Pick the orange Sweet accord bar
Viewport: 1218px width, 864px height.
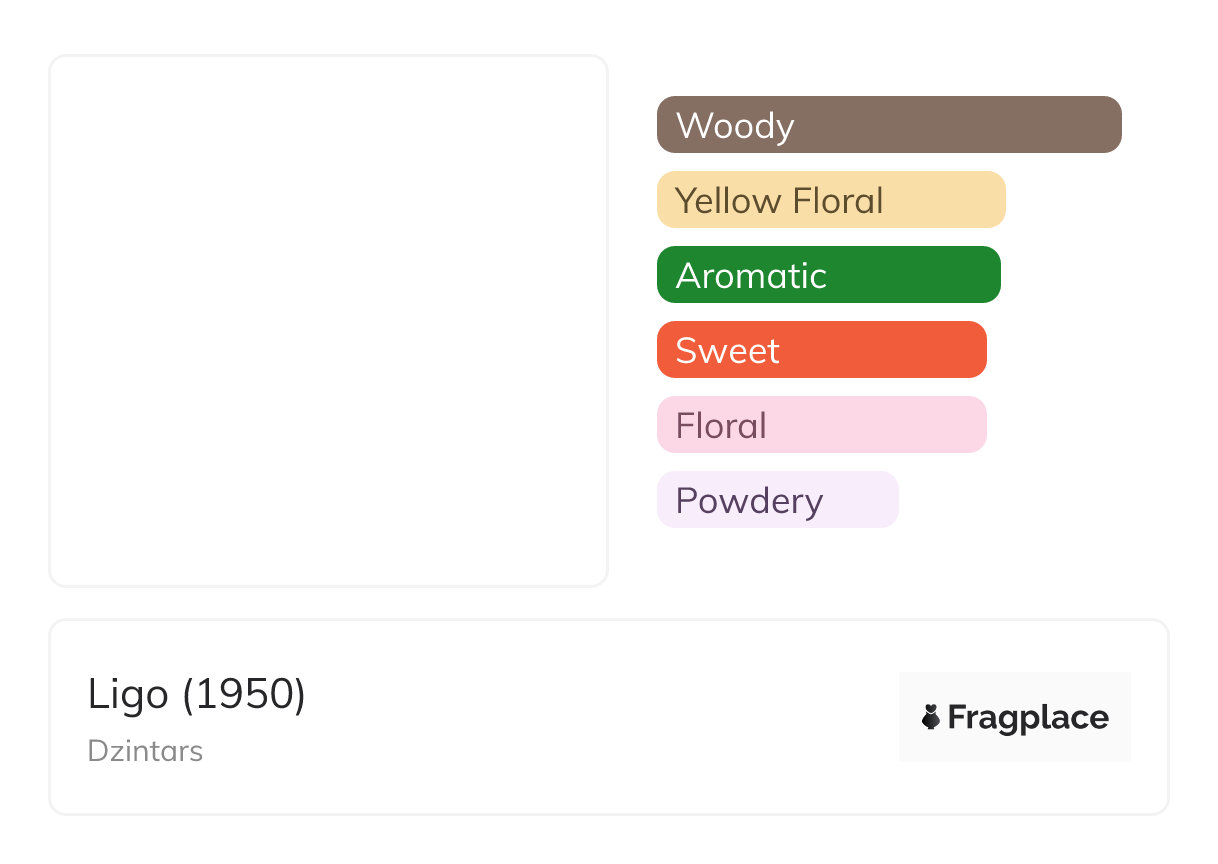tap(822, 350)
